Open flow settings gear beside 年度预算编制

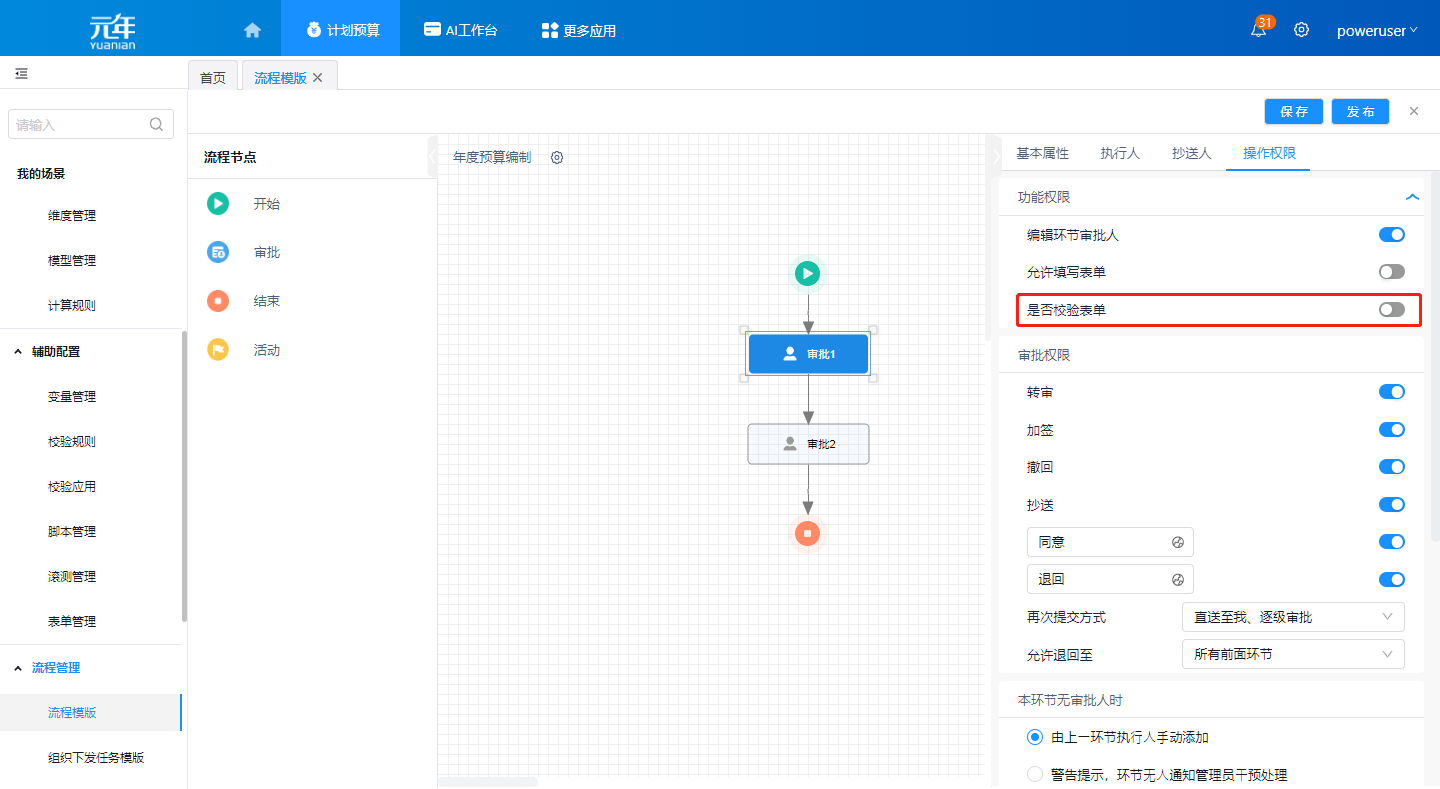(557, 157)
